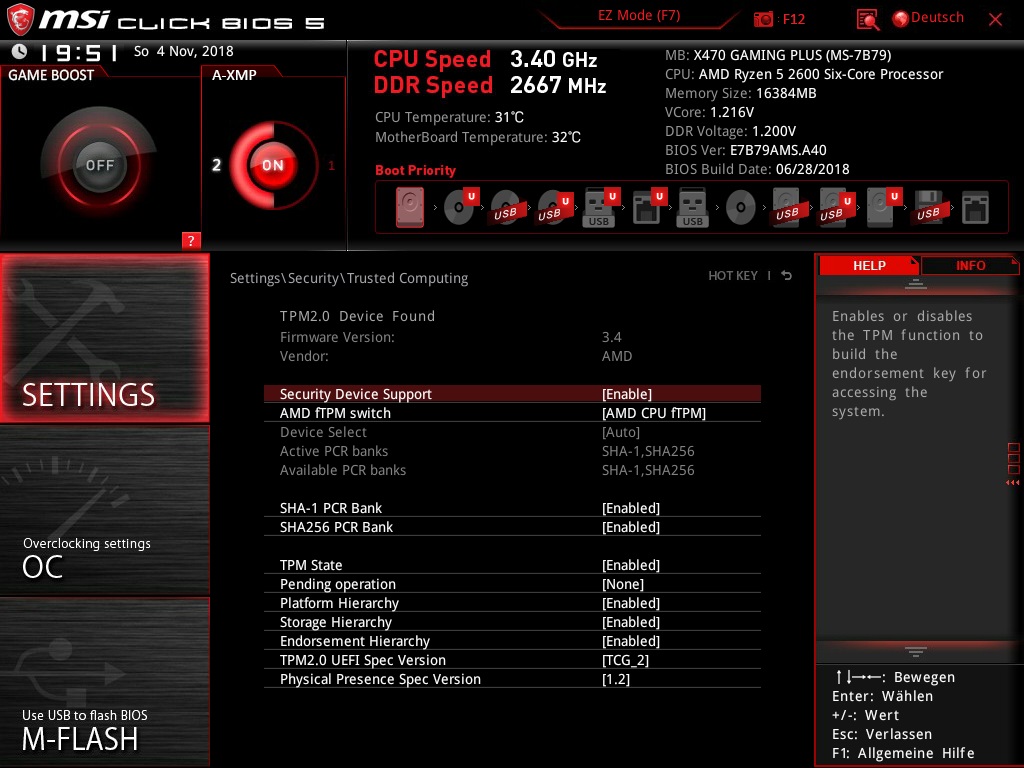1024x768 pixels.
Task: Click the Deutsch language globe icon
Action: (x=901, y=19)
